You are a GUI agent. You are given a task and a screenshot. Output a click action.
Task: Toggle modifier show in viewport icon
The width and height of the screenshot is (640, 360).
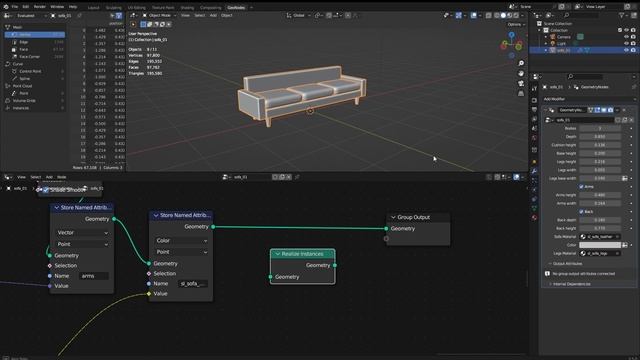click(x=604, y=110)
